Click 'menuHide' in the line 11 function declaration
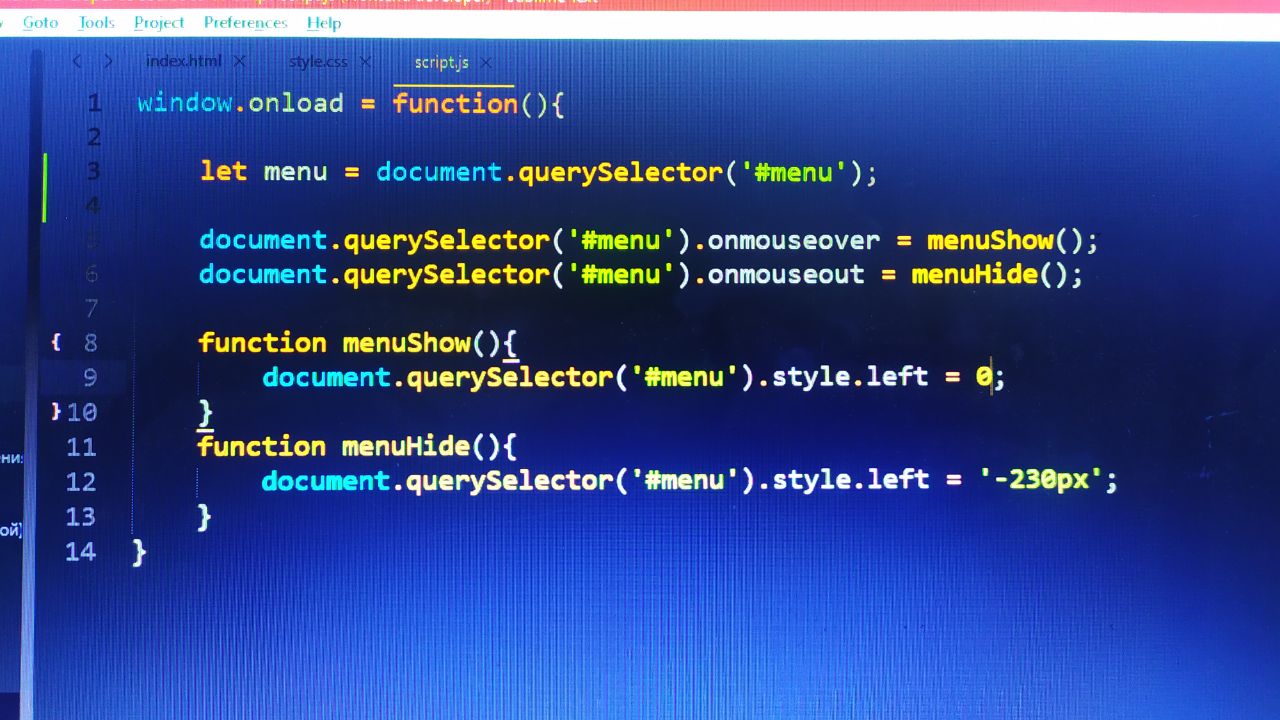Image resolution: width=1280 pixels, height=720 pixels. pyautogui.click(x=405, y=446)
